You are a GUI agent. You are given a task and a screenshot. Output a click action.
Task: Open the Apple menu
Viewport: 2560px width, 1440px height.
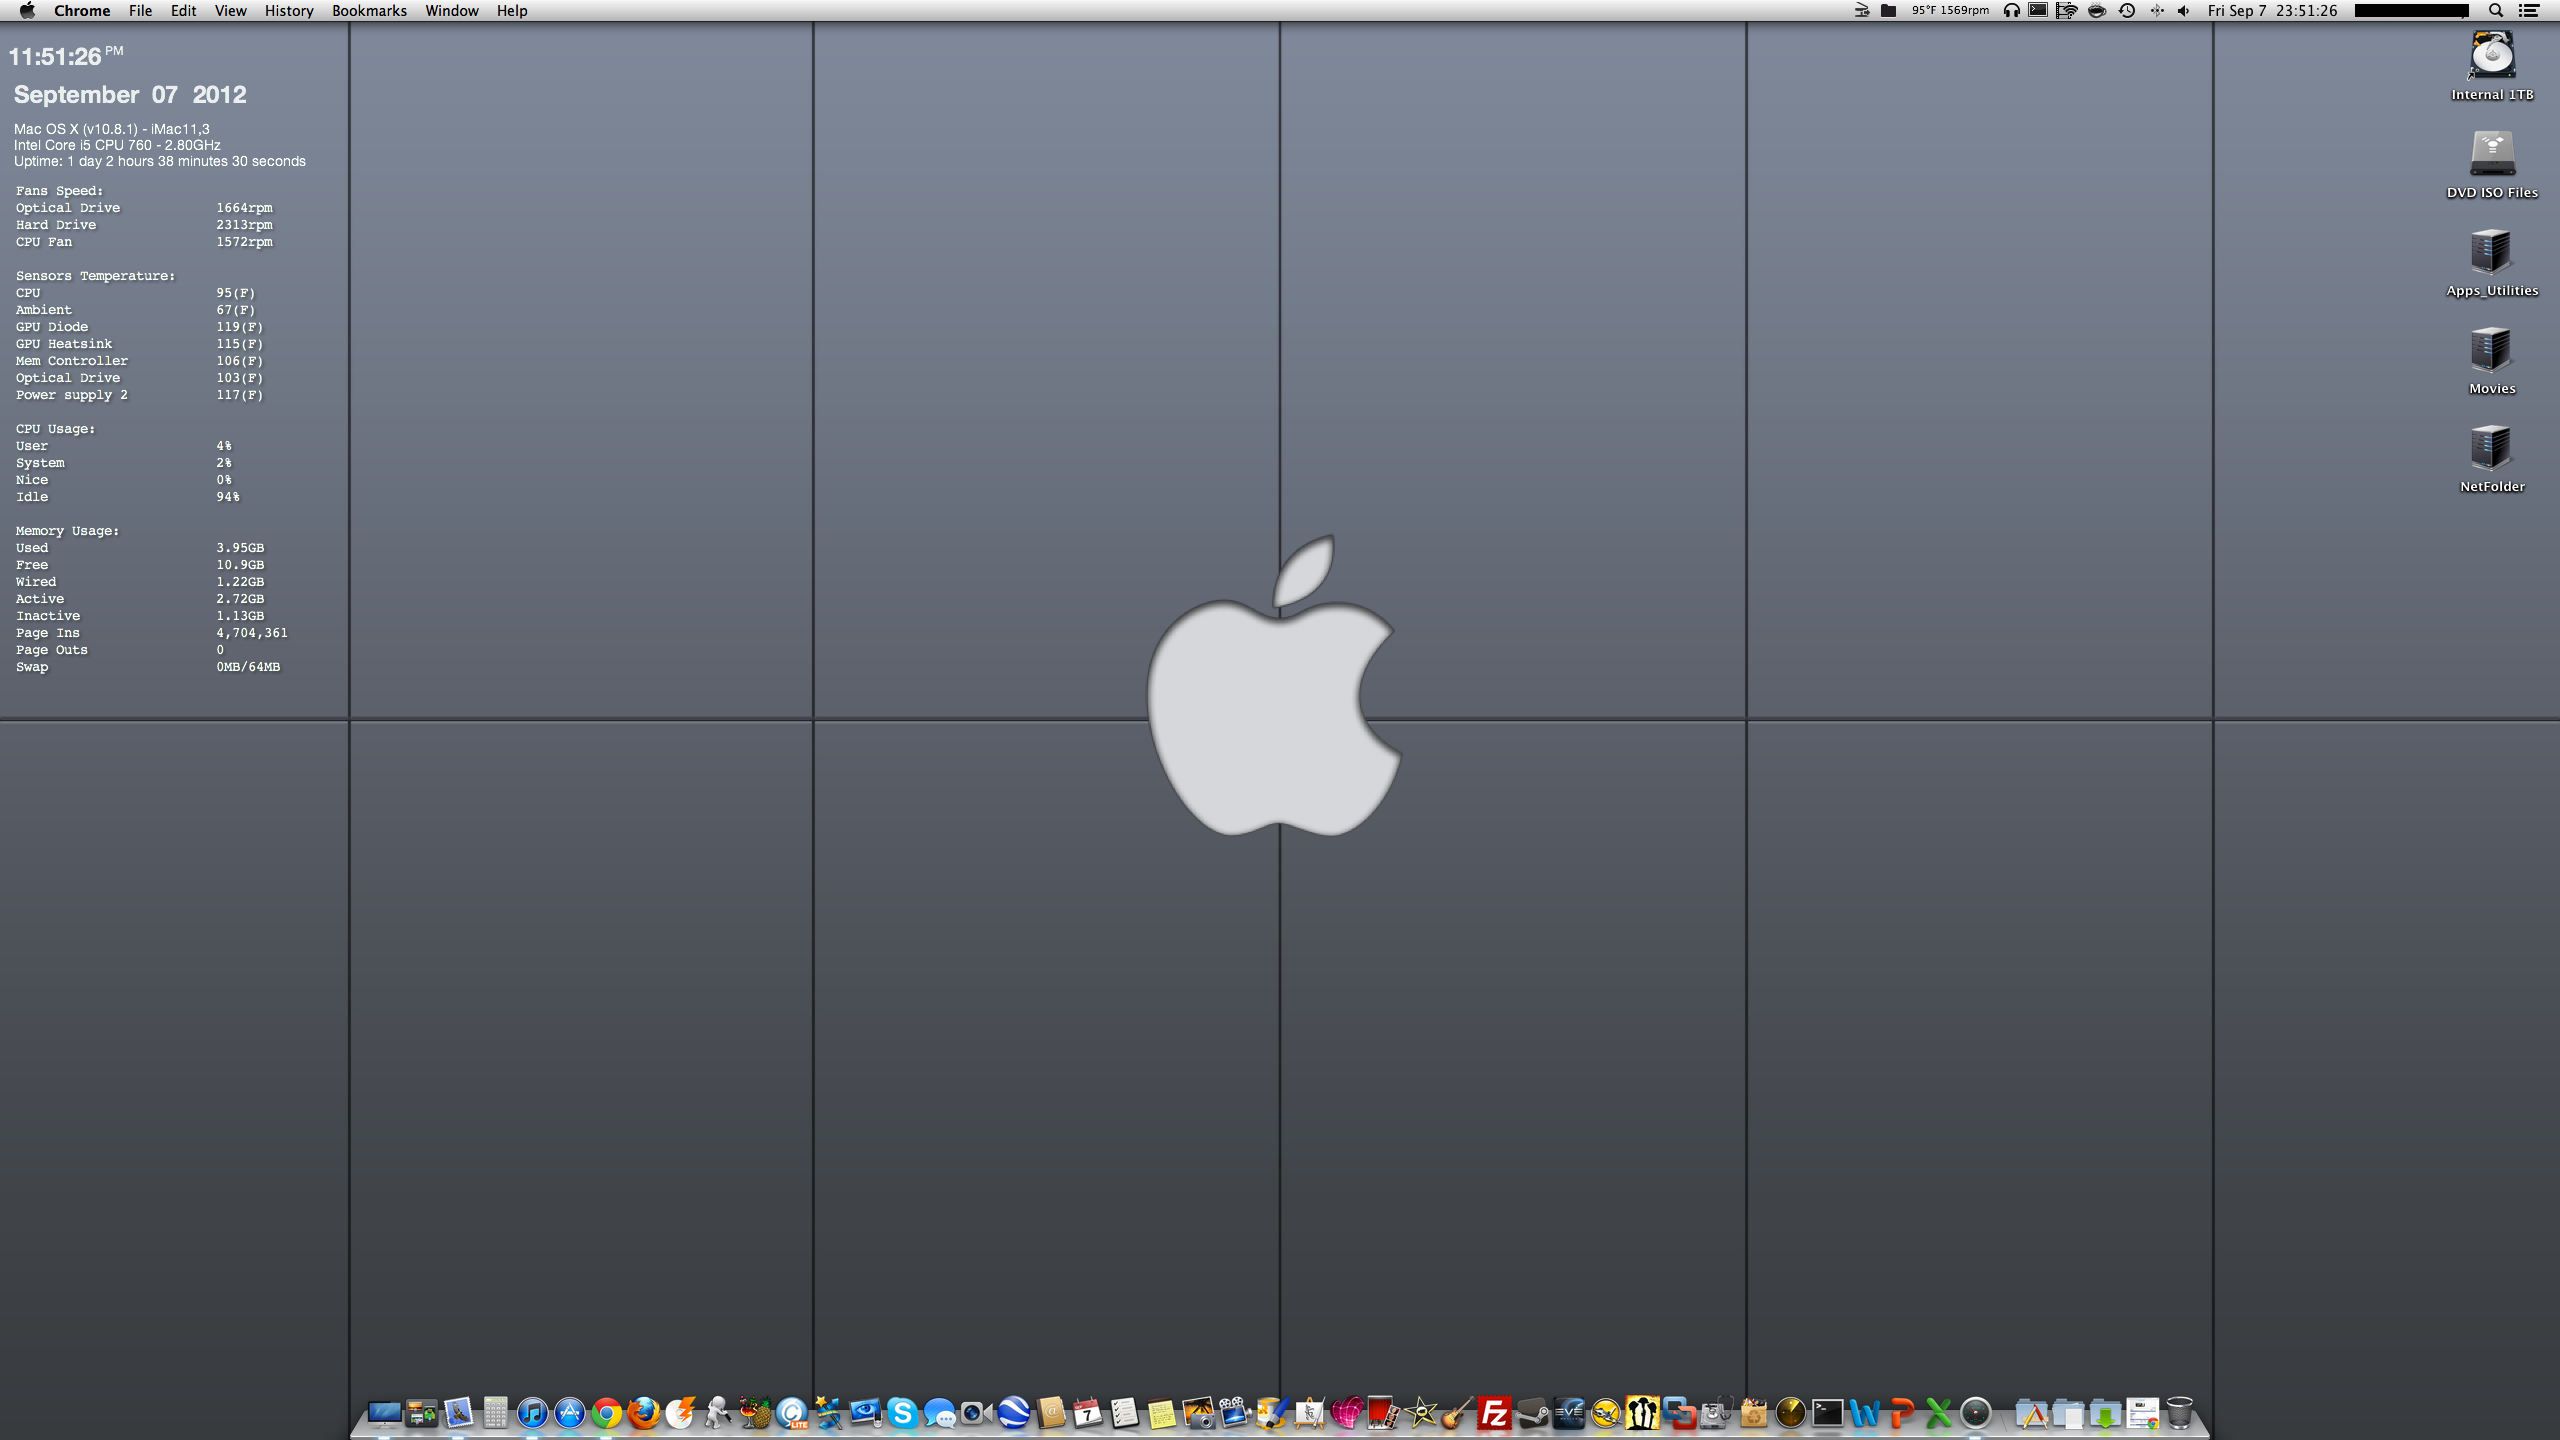click(27, 11)
